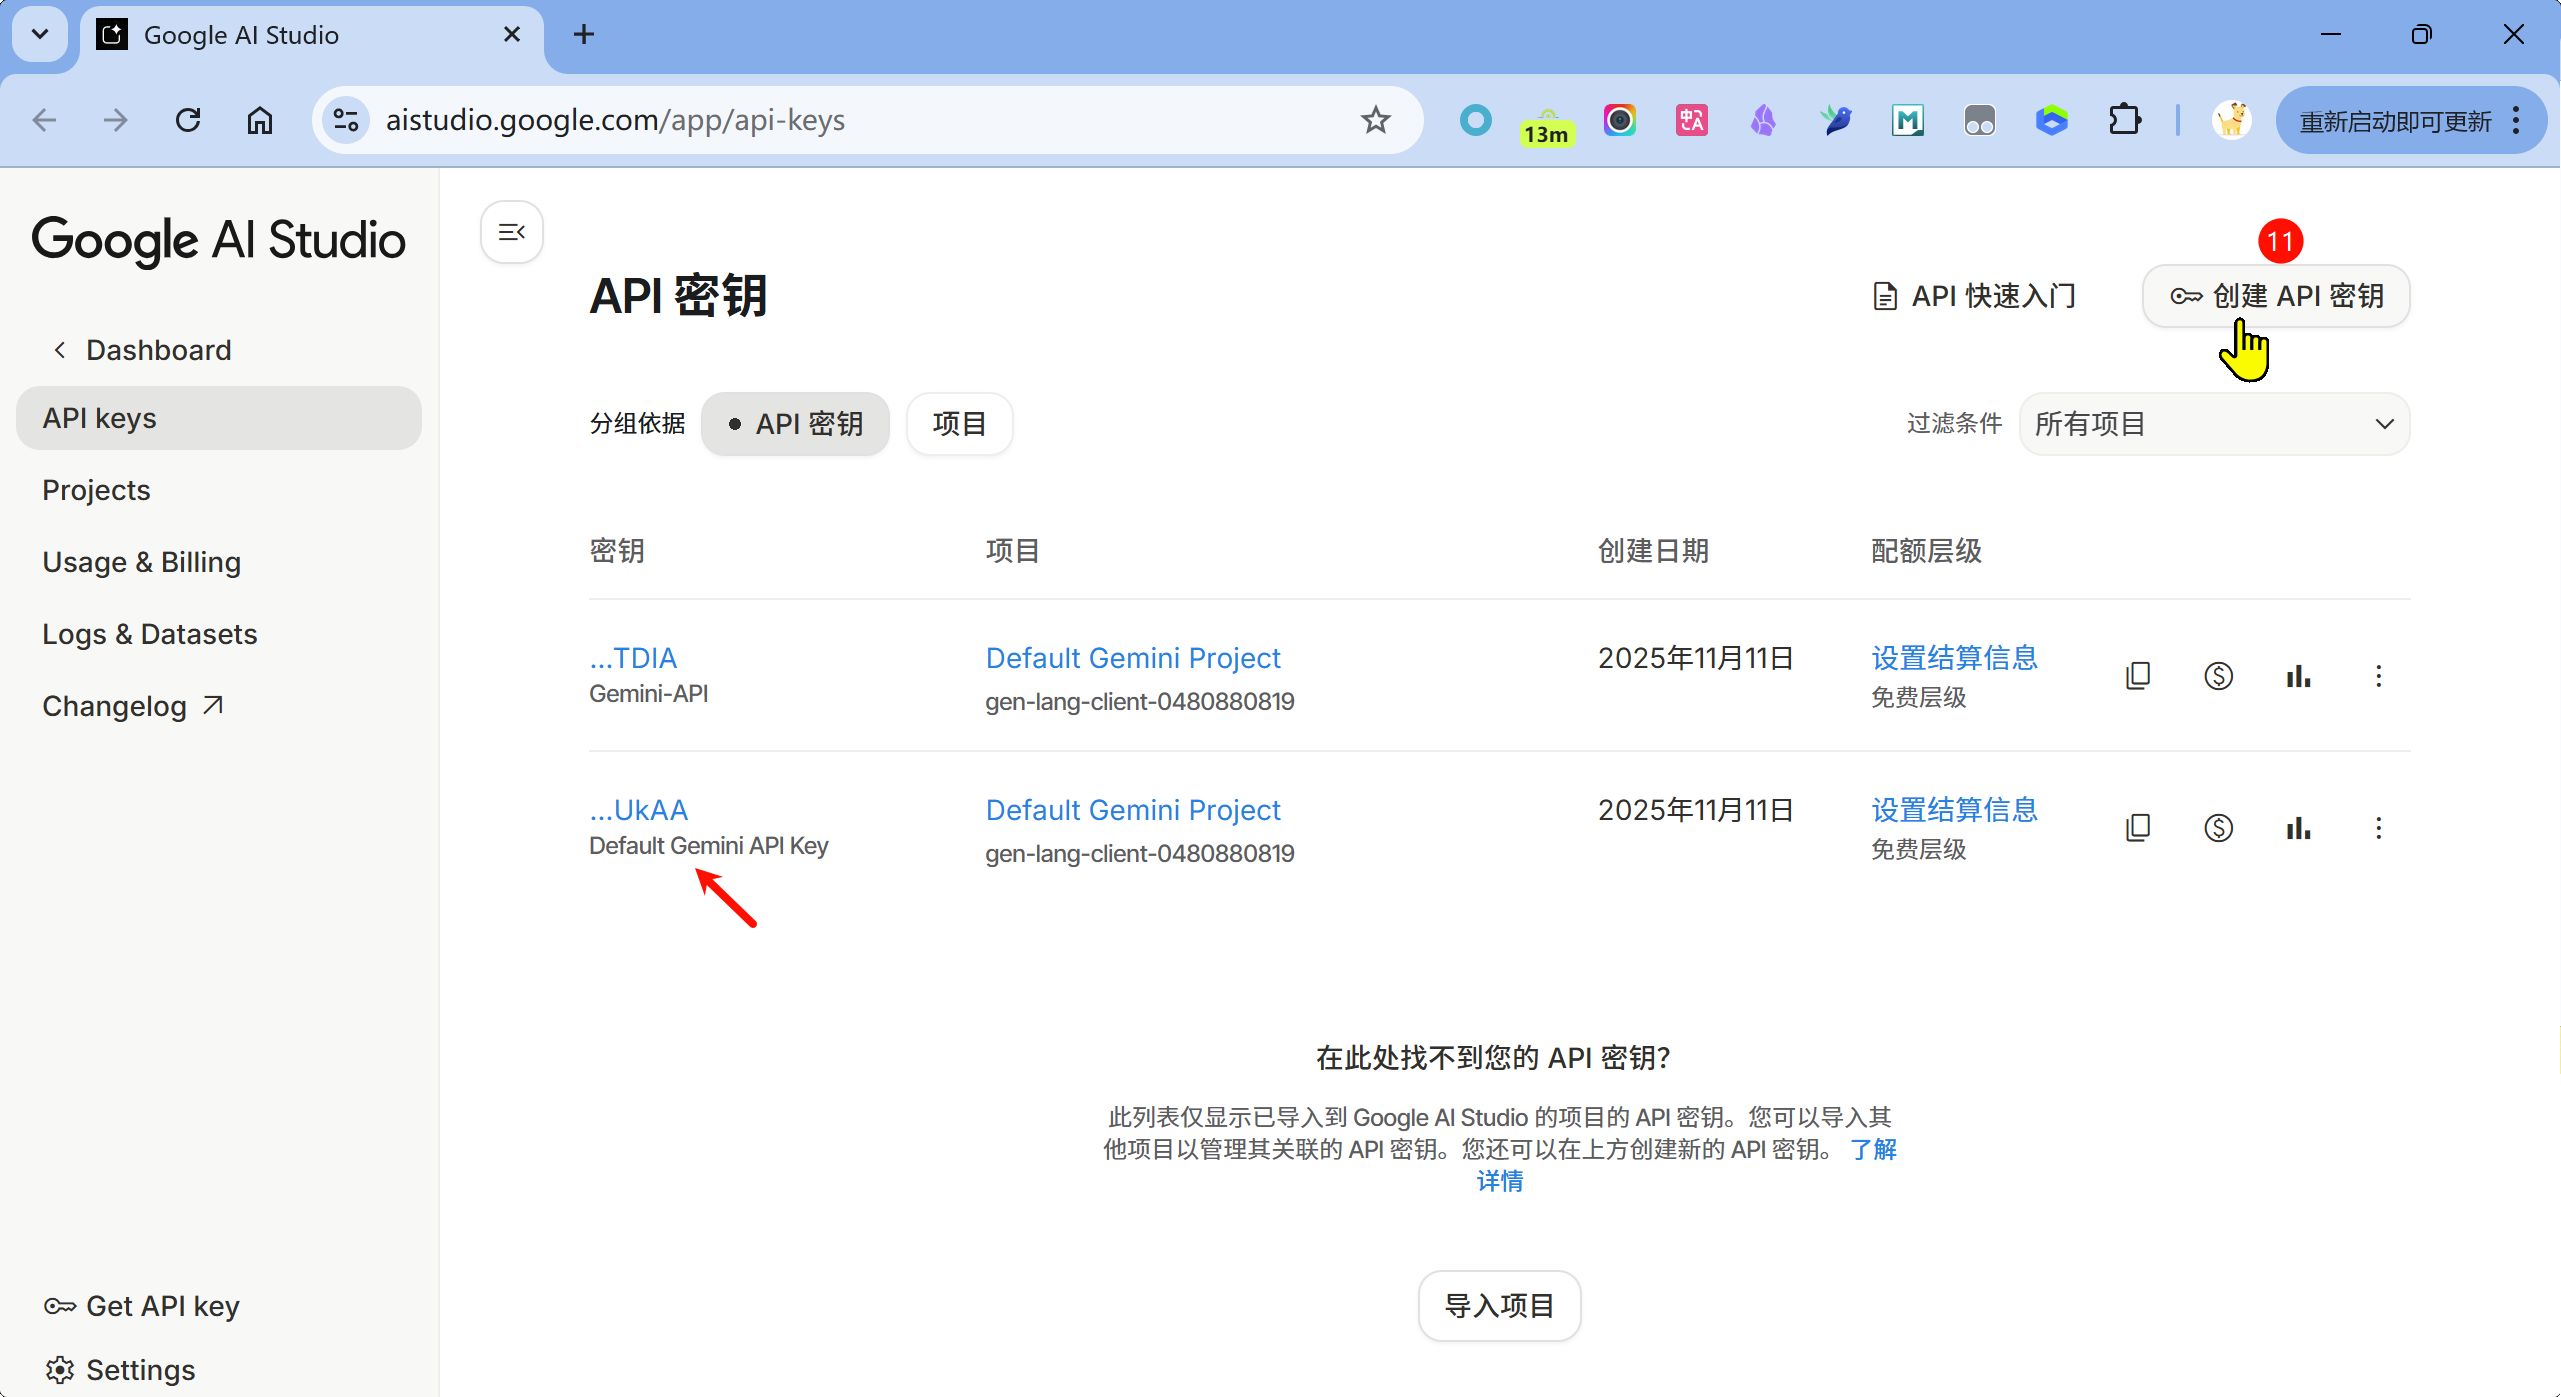Collapse the sidebar navigation panel
The height and width of the screenshot is (1397, 2561).
click(512, 232)
